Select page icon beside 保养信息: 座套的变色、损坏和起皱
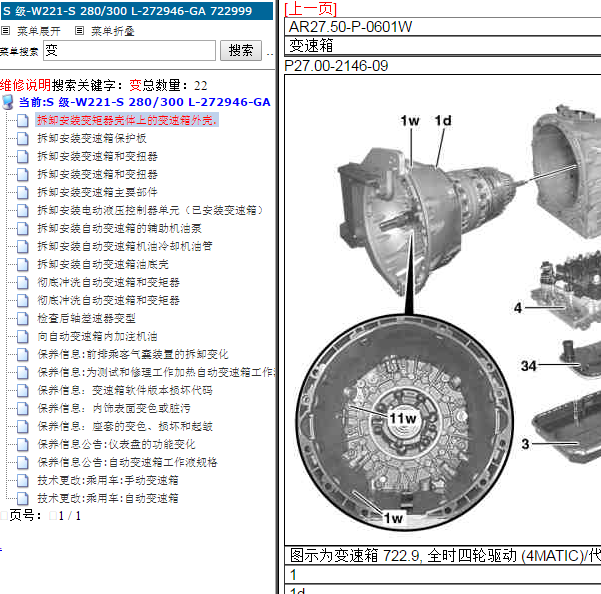The width and height of the screenshot is (601, 594). pyautogui.click(x=23, y=427)
